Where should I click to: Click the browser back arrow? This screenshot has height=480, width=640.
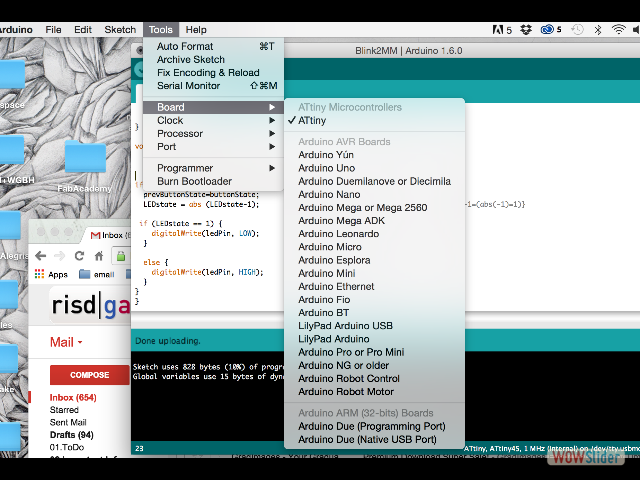(40, 256)
